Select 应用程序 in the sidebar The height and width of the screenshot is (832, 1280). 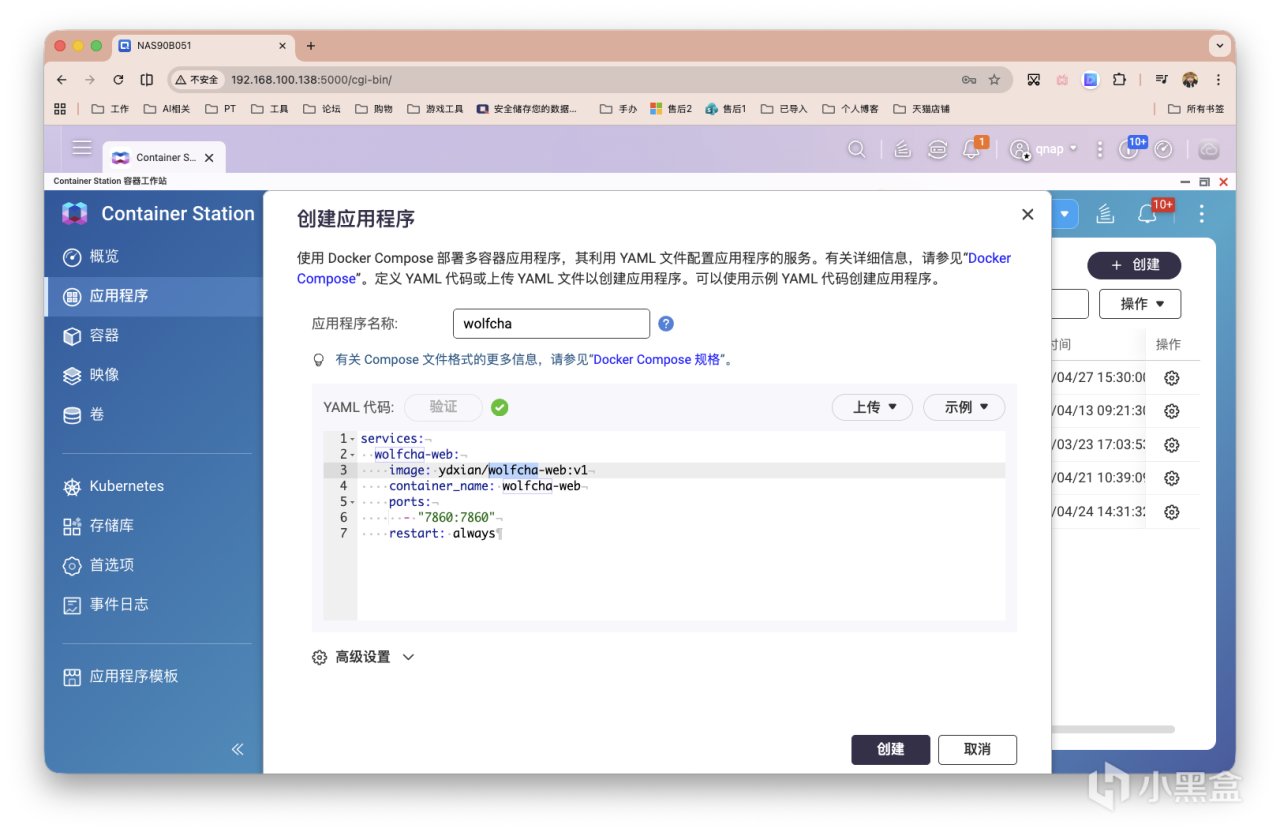point(152,296)
